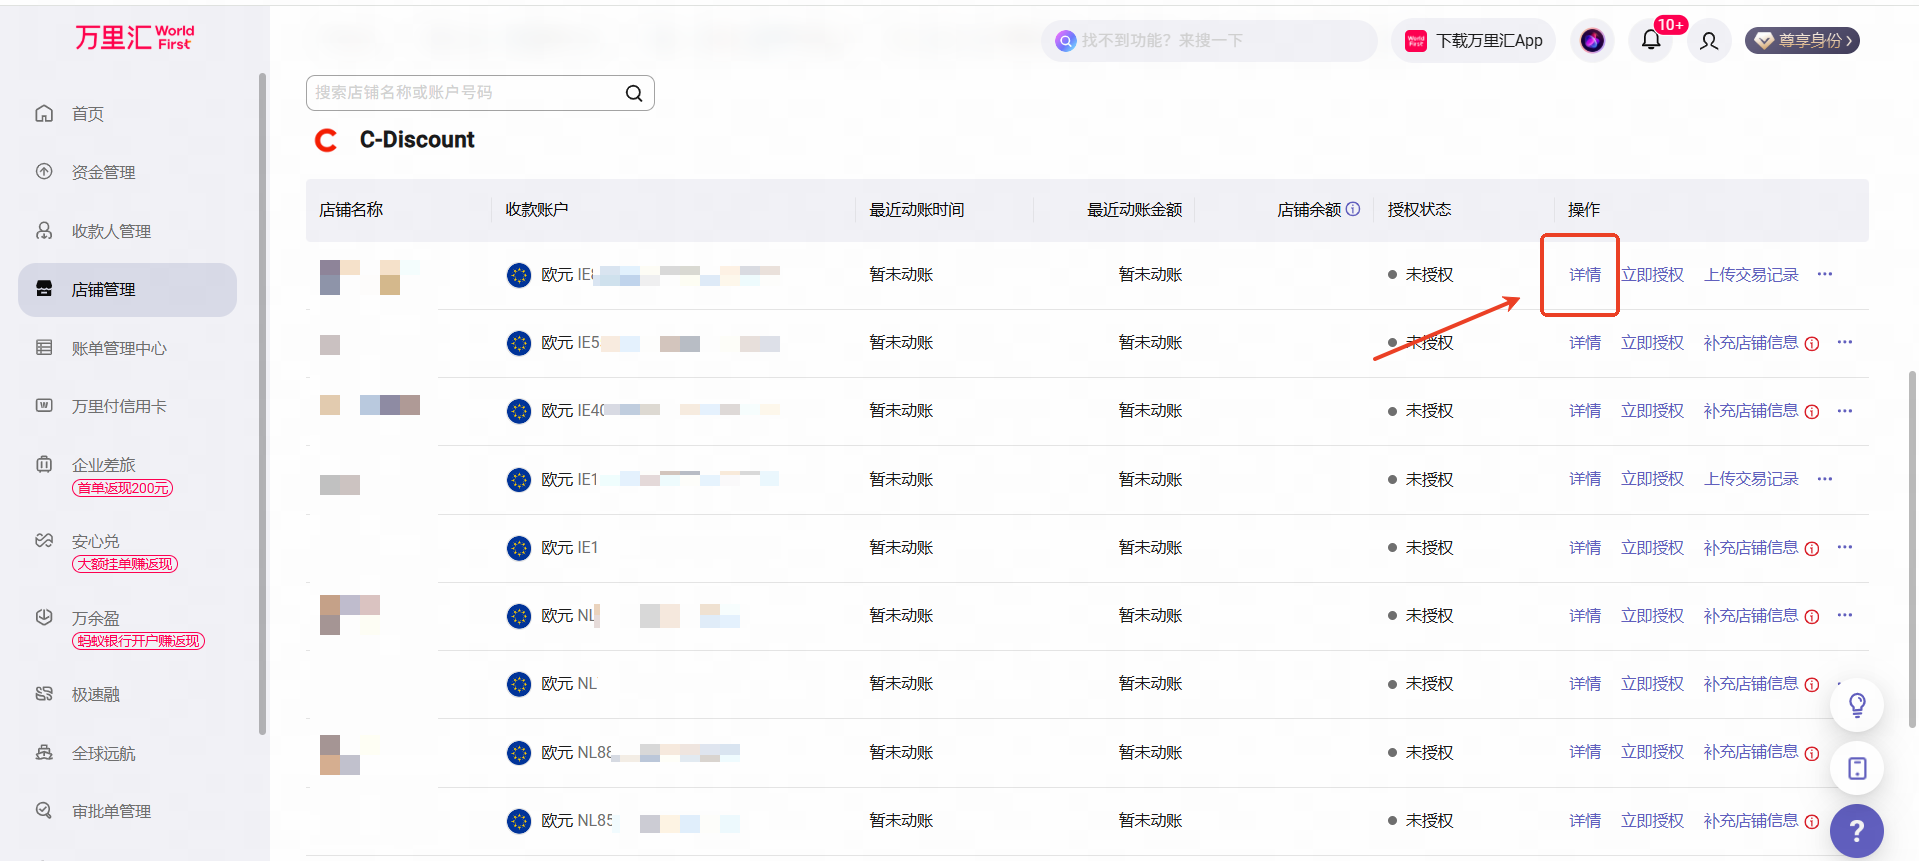Select 万里付信用卡 in sidebar
This screenshot has width=1919, height=861.
click(x=119, y=406)
